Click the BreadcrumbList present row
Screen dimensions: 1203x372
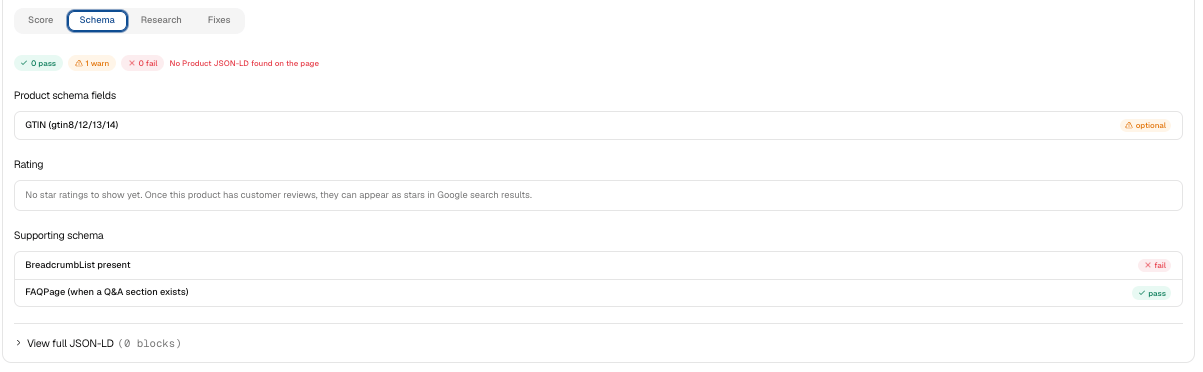pyautogui.click(x=598, y=265)
